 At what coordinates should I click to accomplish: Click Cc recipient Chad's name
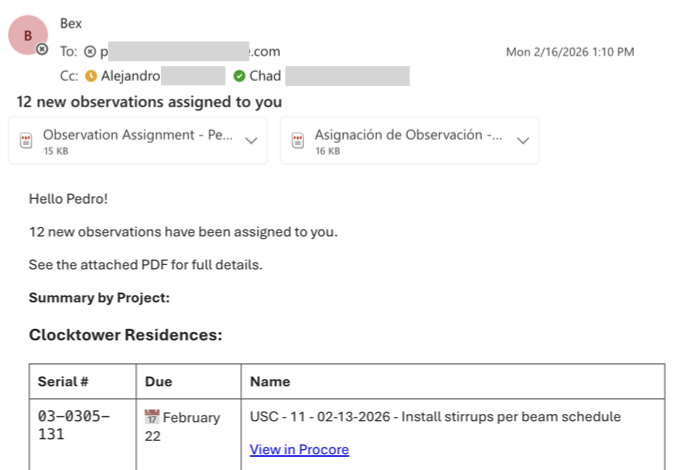tap(265, 76)
